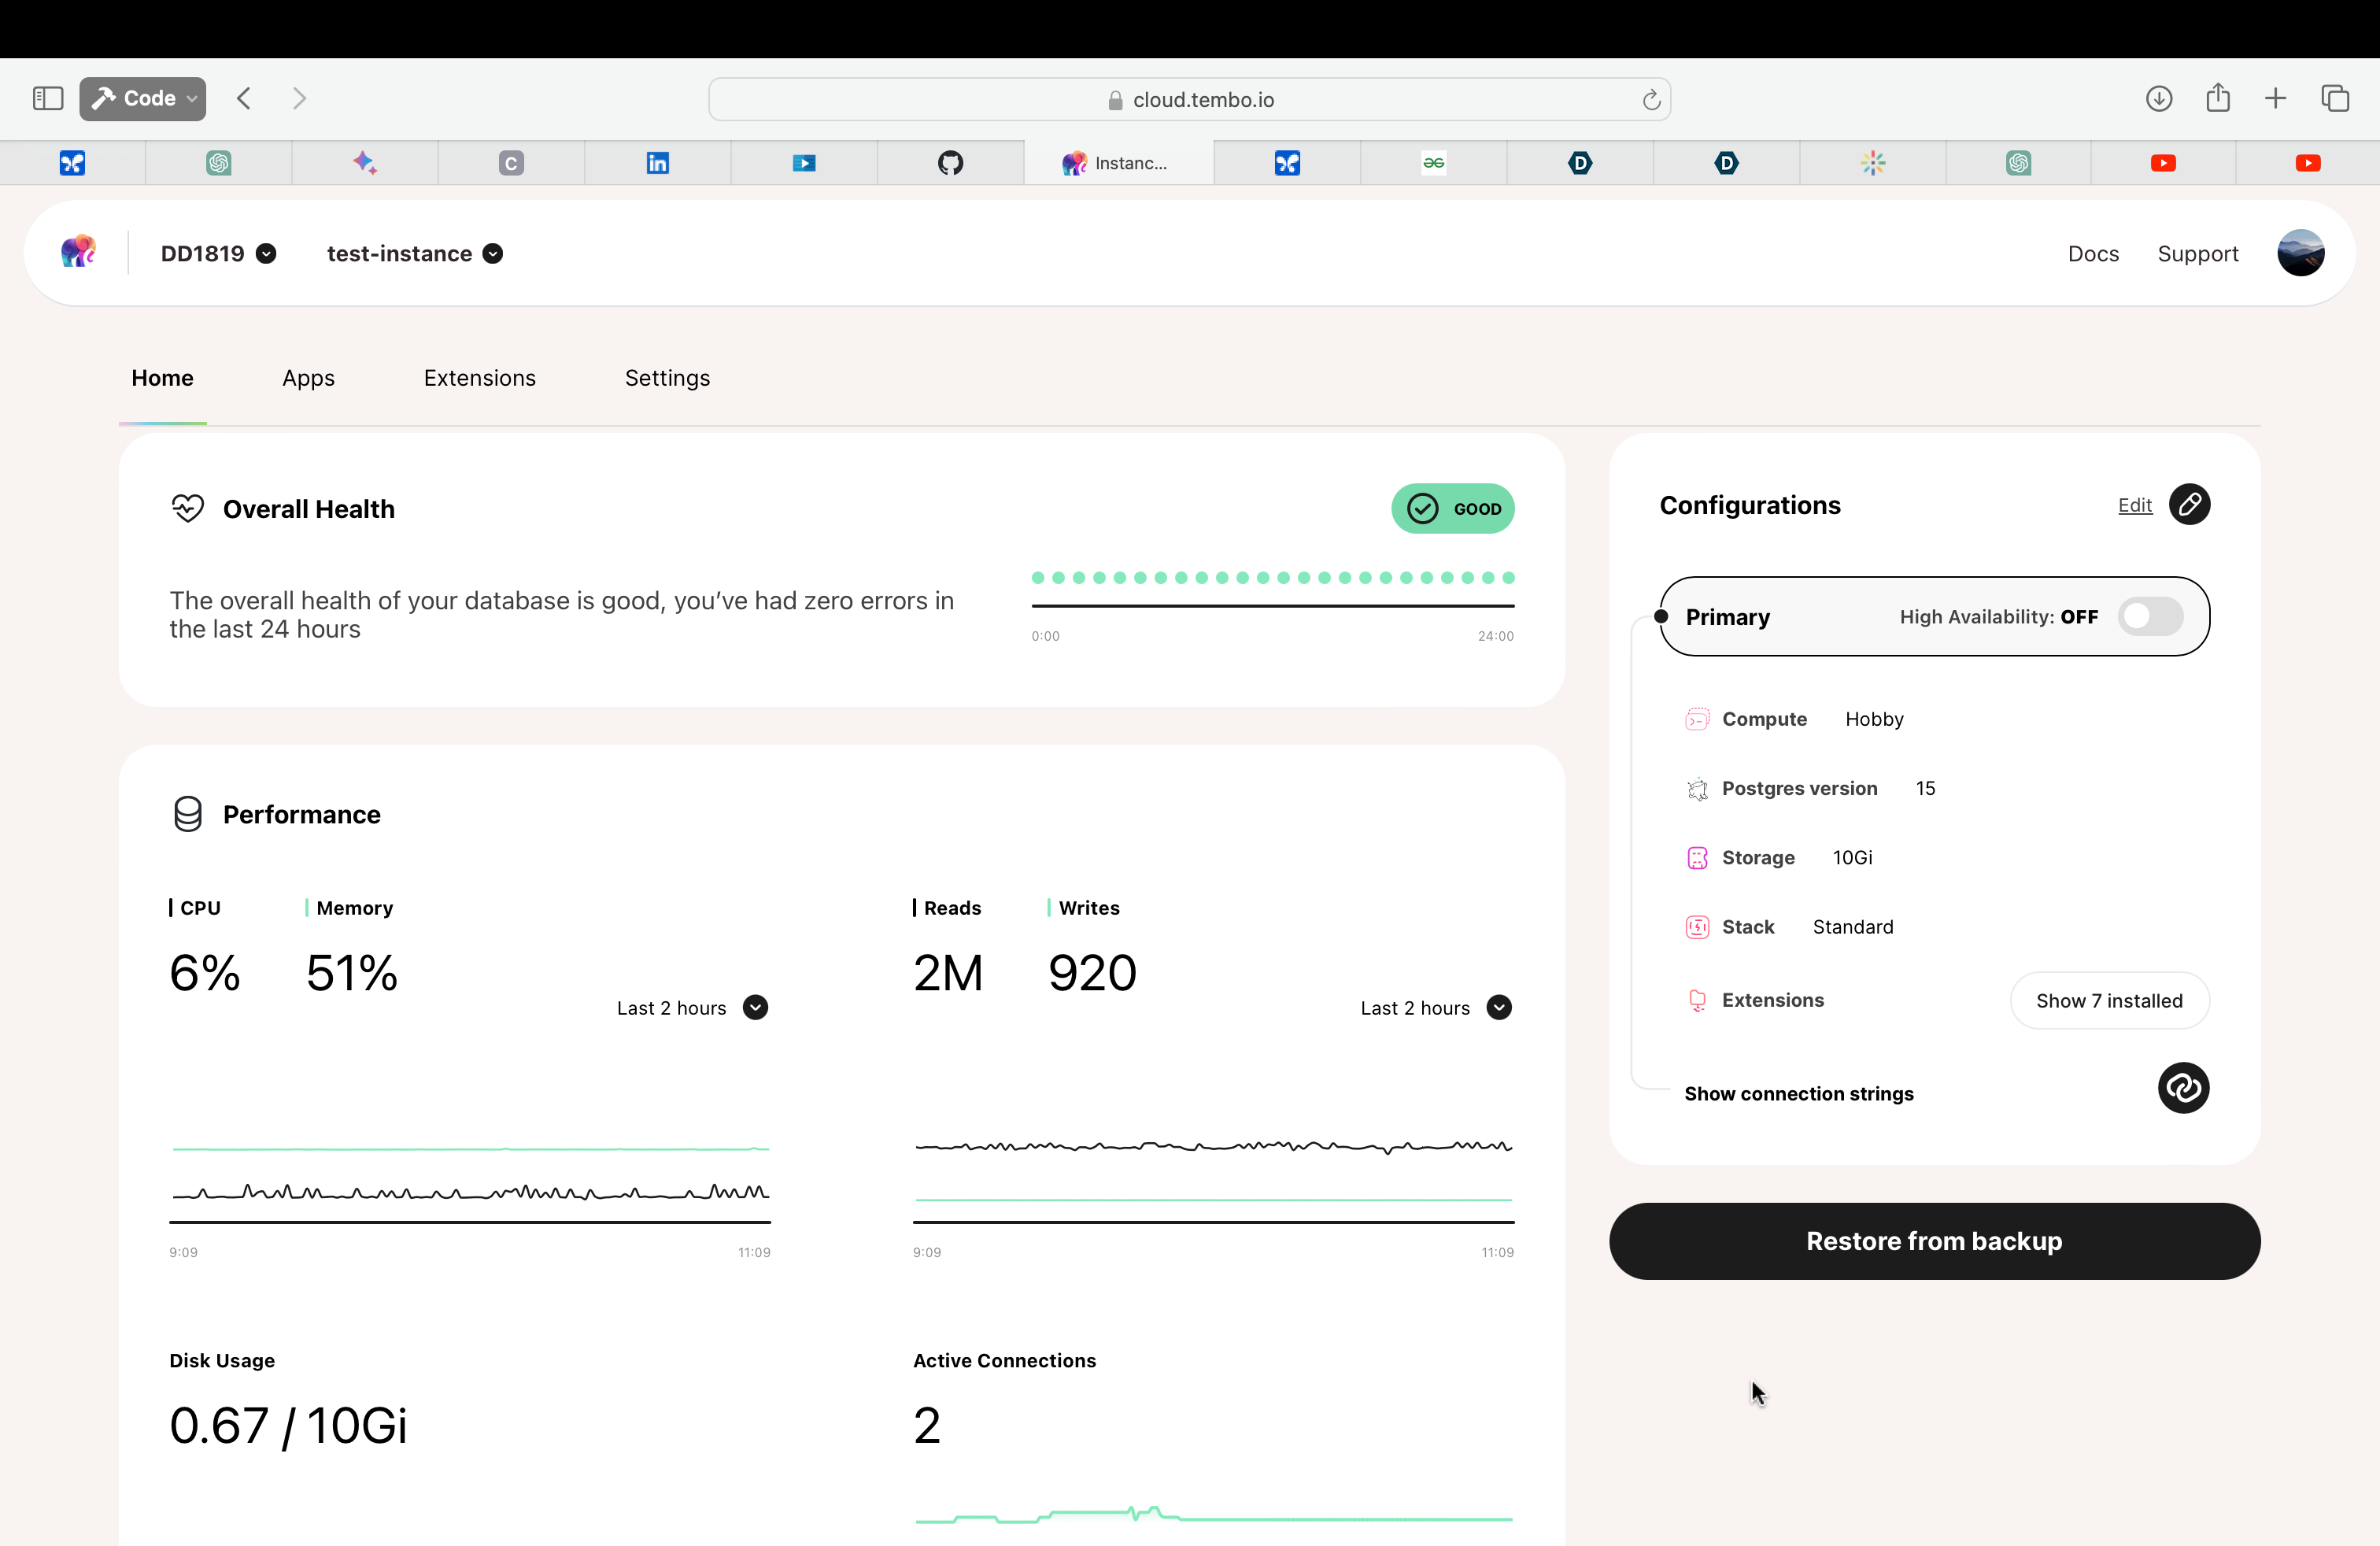
Task: Open the GitHub tab
Action: coord(950,163)
